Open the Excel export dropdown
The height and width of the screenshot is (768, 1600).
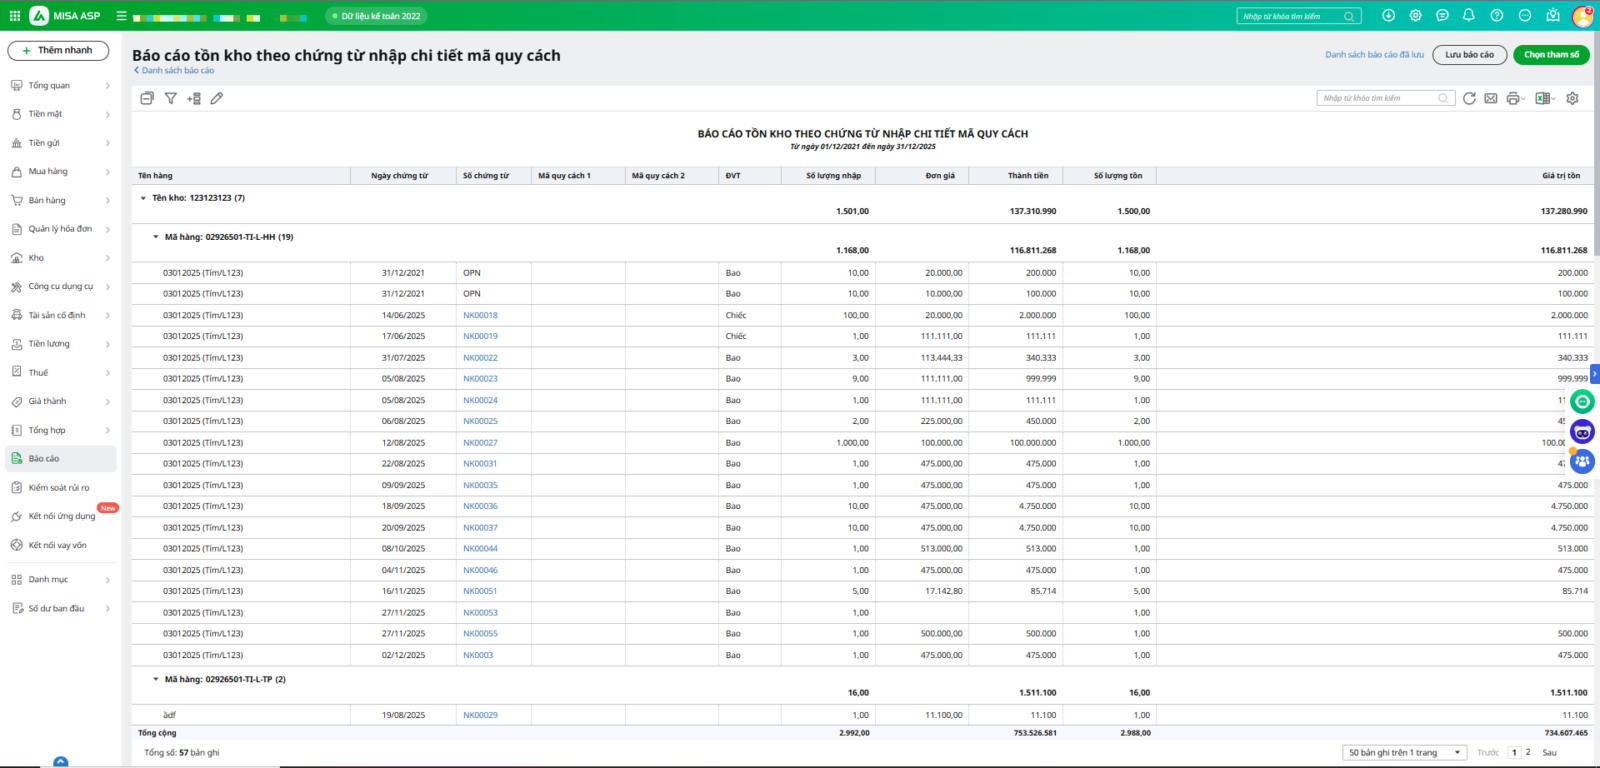click(1545, 98)
